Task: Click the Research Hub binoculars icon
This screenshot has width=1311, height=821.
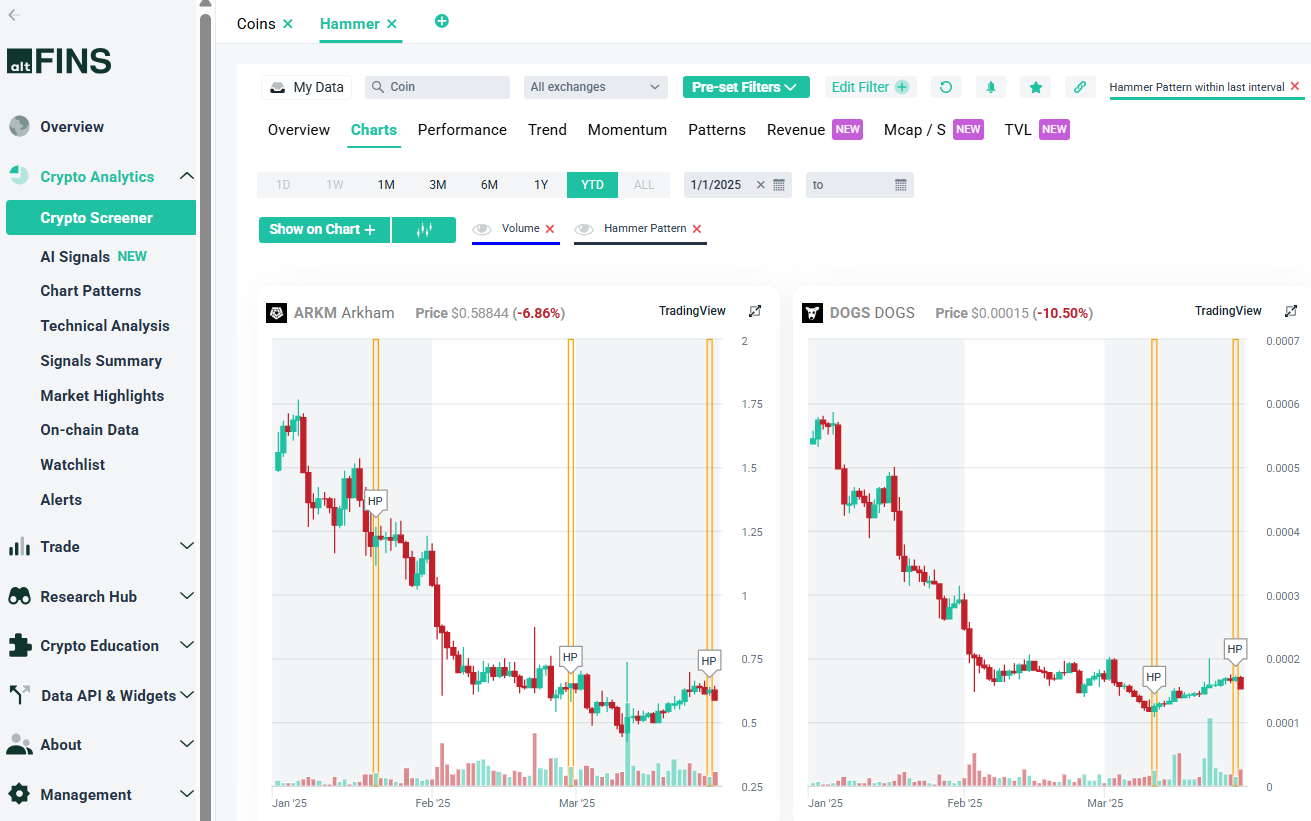Action: point(19,596)
